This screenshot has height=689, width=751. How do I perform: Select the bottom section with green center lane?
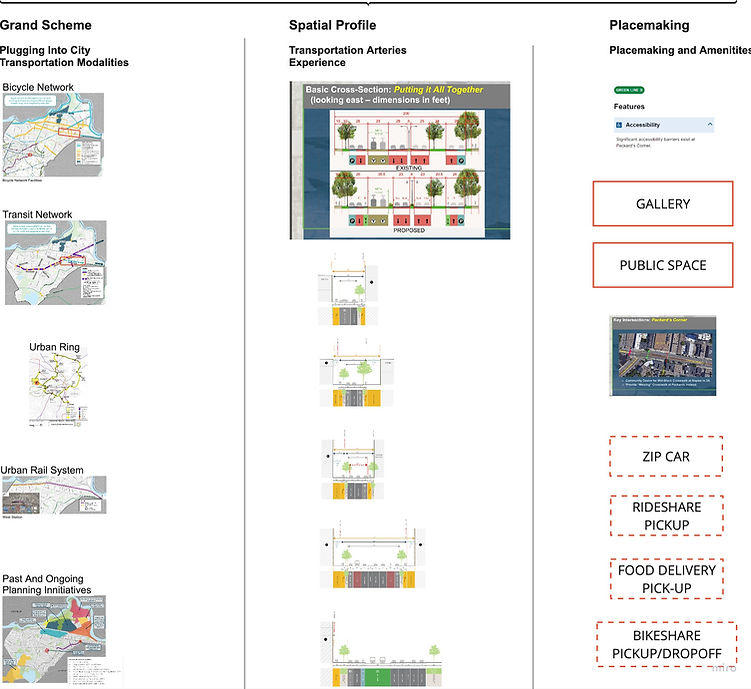click(381, 649)
